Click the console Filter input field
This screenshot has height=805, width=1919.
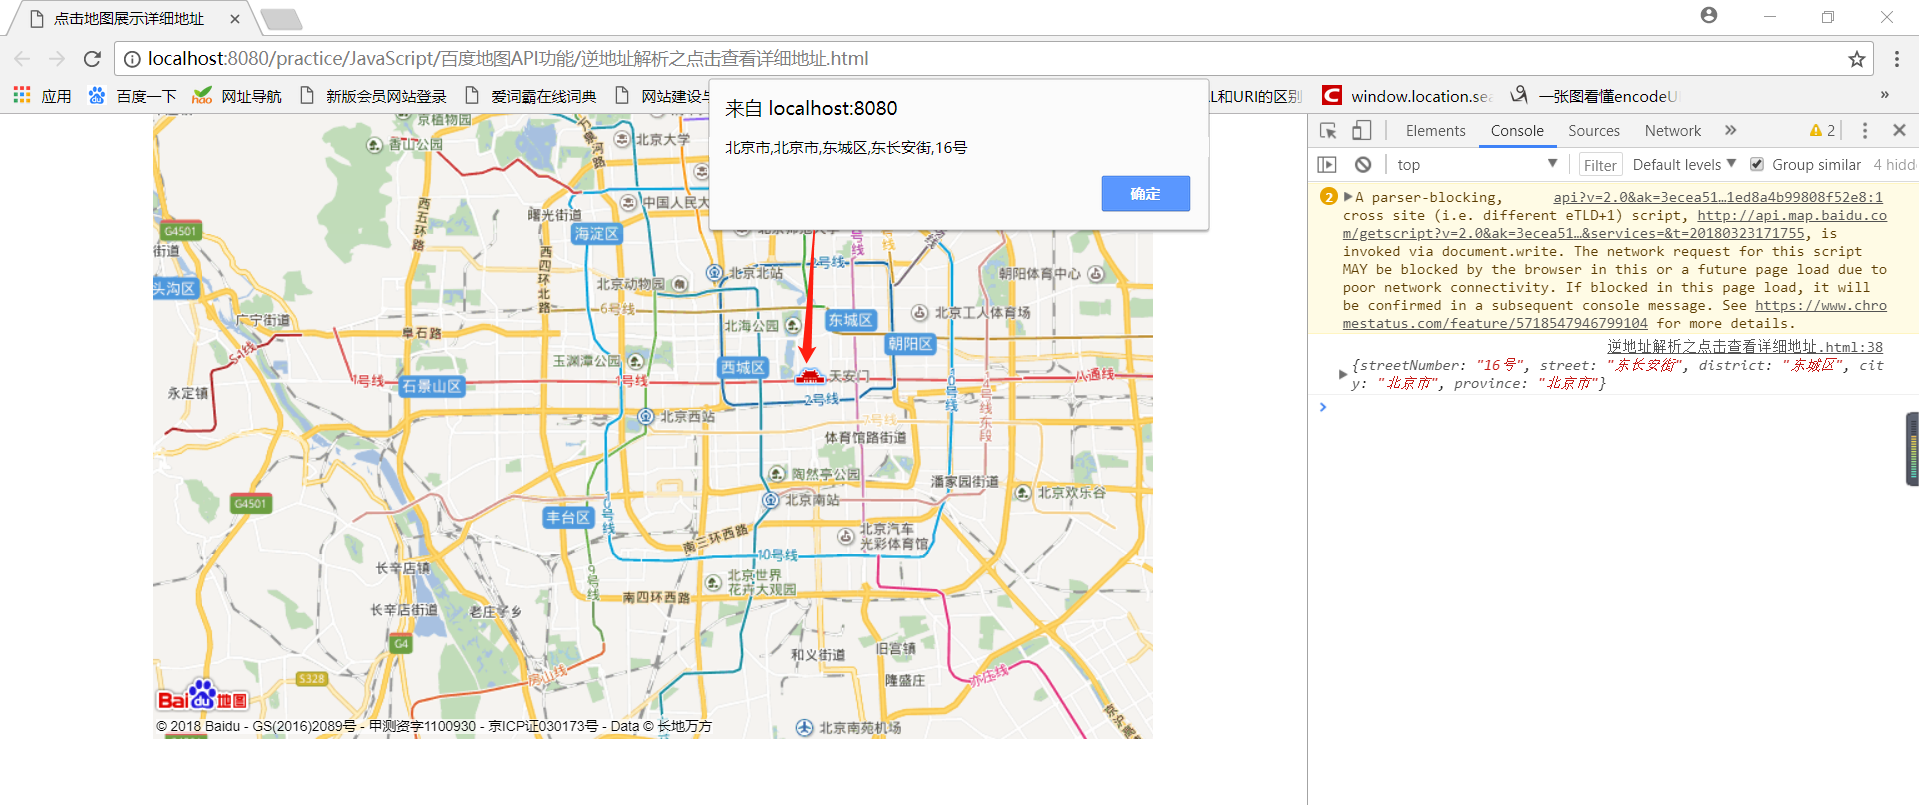coord(1600,165)
